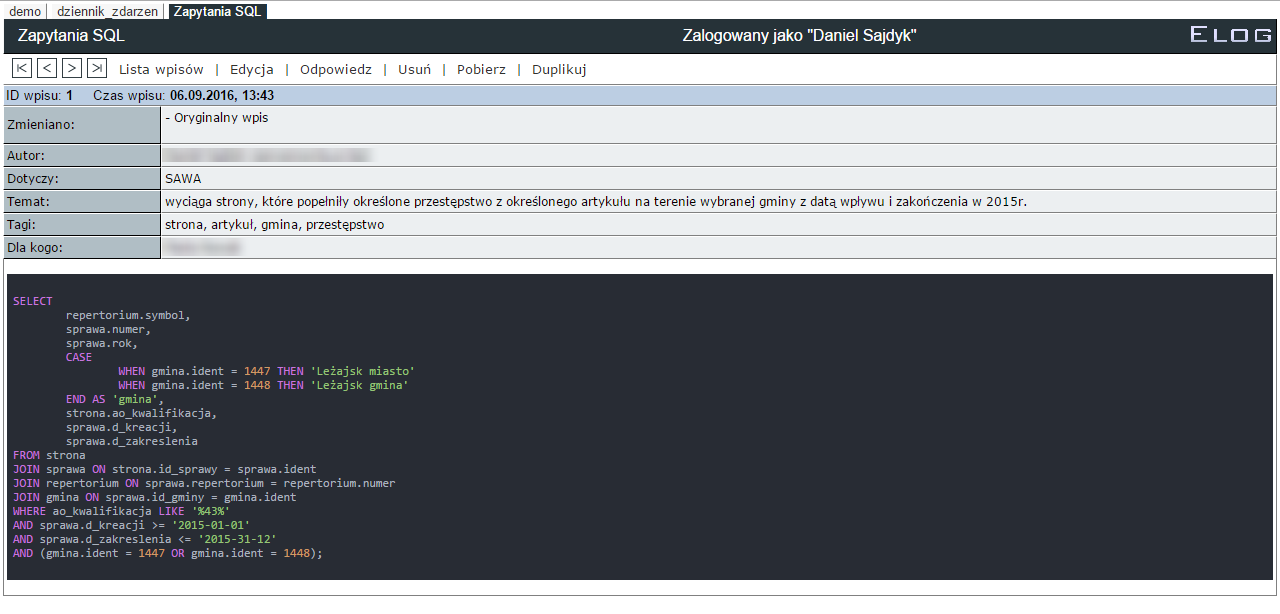The height and width of the screenshot is (614, 1280).
Task: Click the 'SAWA' value
Action: tap(183, 179)
